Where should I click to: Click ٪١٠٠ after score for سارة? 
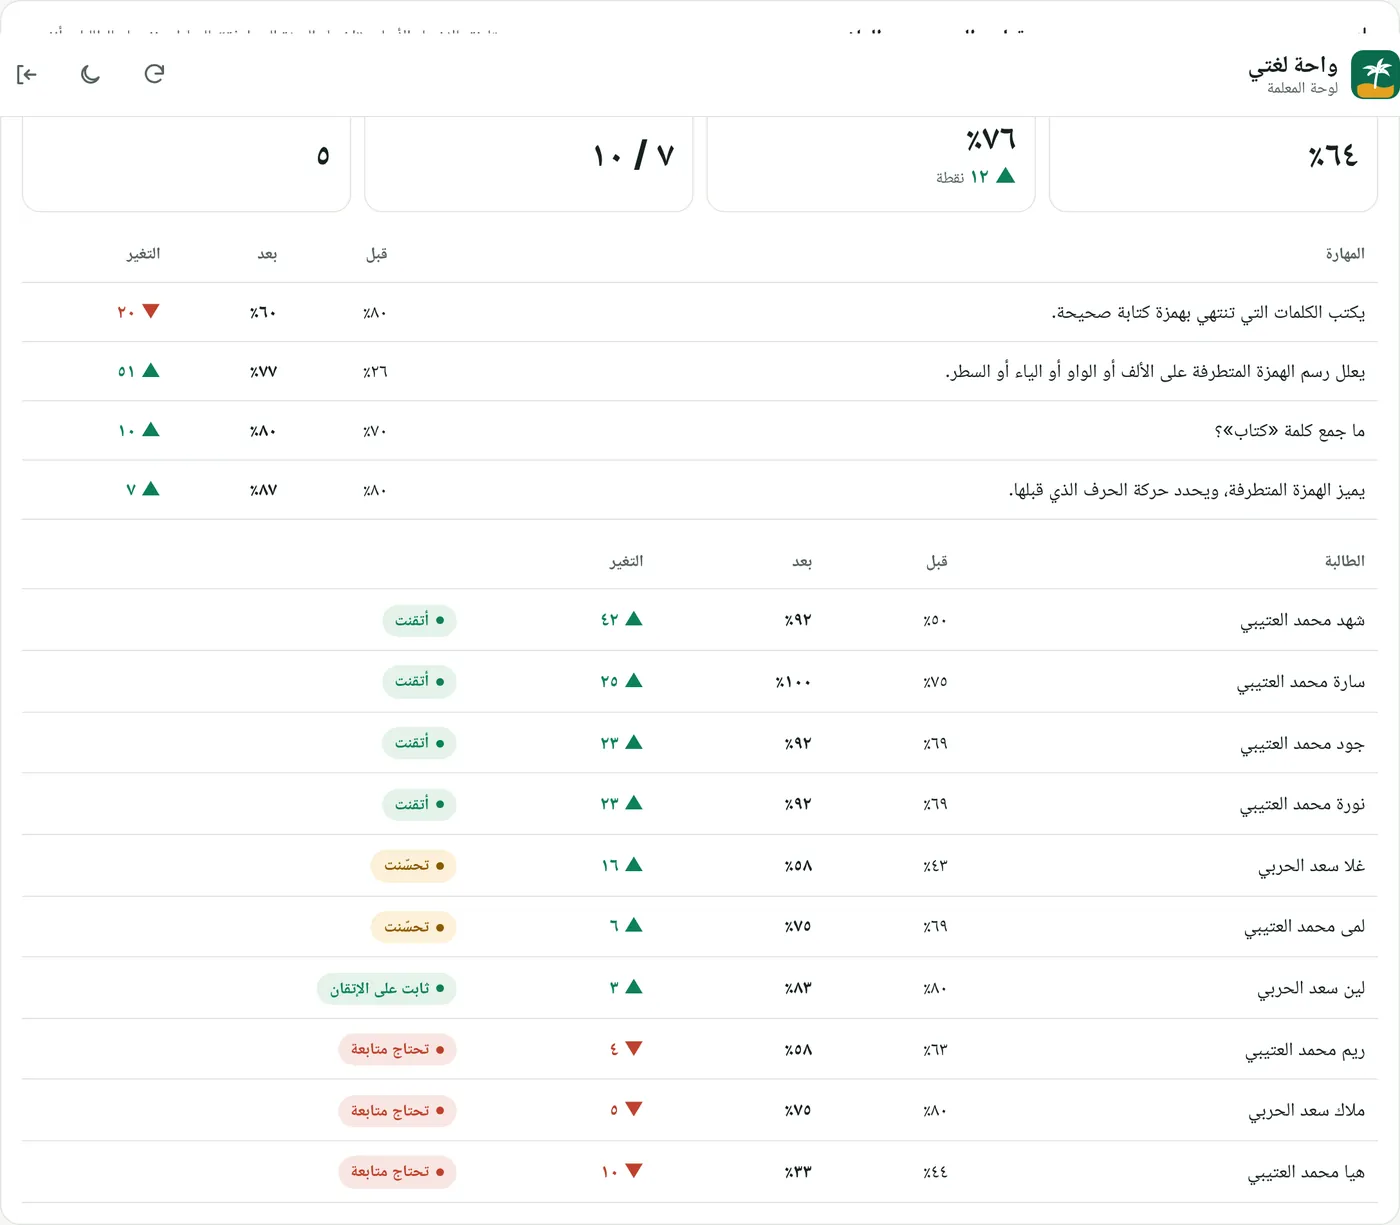click(x=793, y=682)
